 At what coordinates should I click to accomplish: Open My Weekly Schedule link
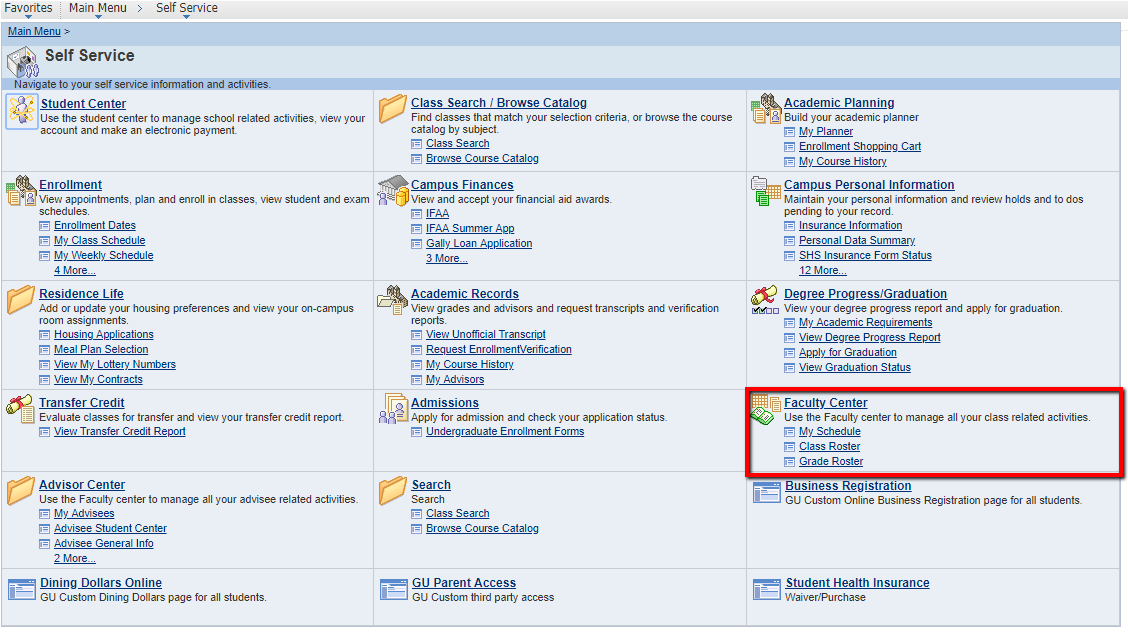click(x=104, y=255)
